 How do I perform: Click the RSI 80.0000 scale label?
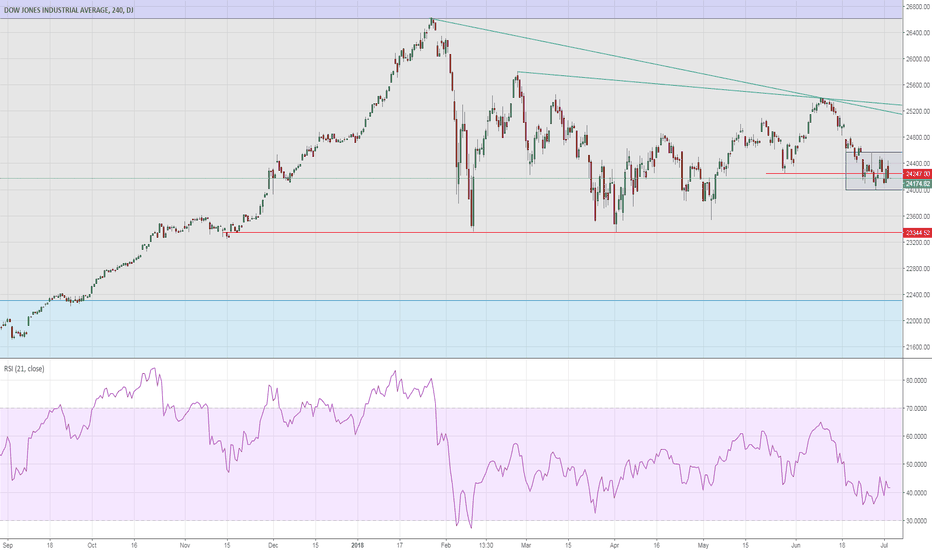(916, 381)
